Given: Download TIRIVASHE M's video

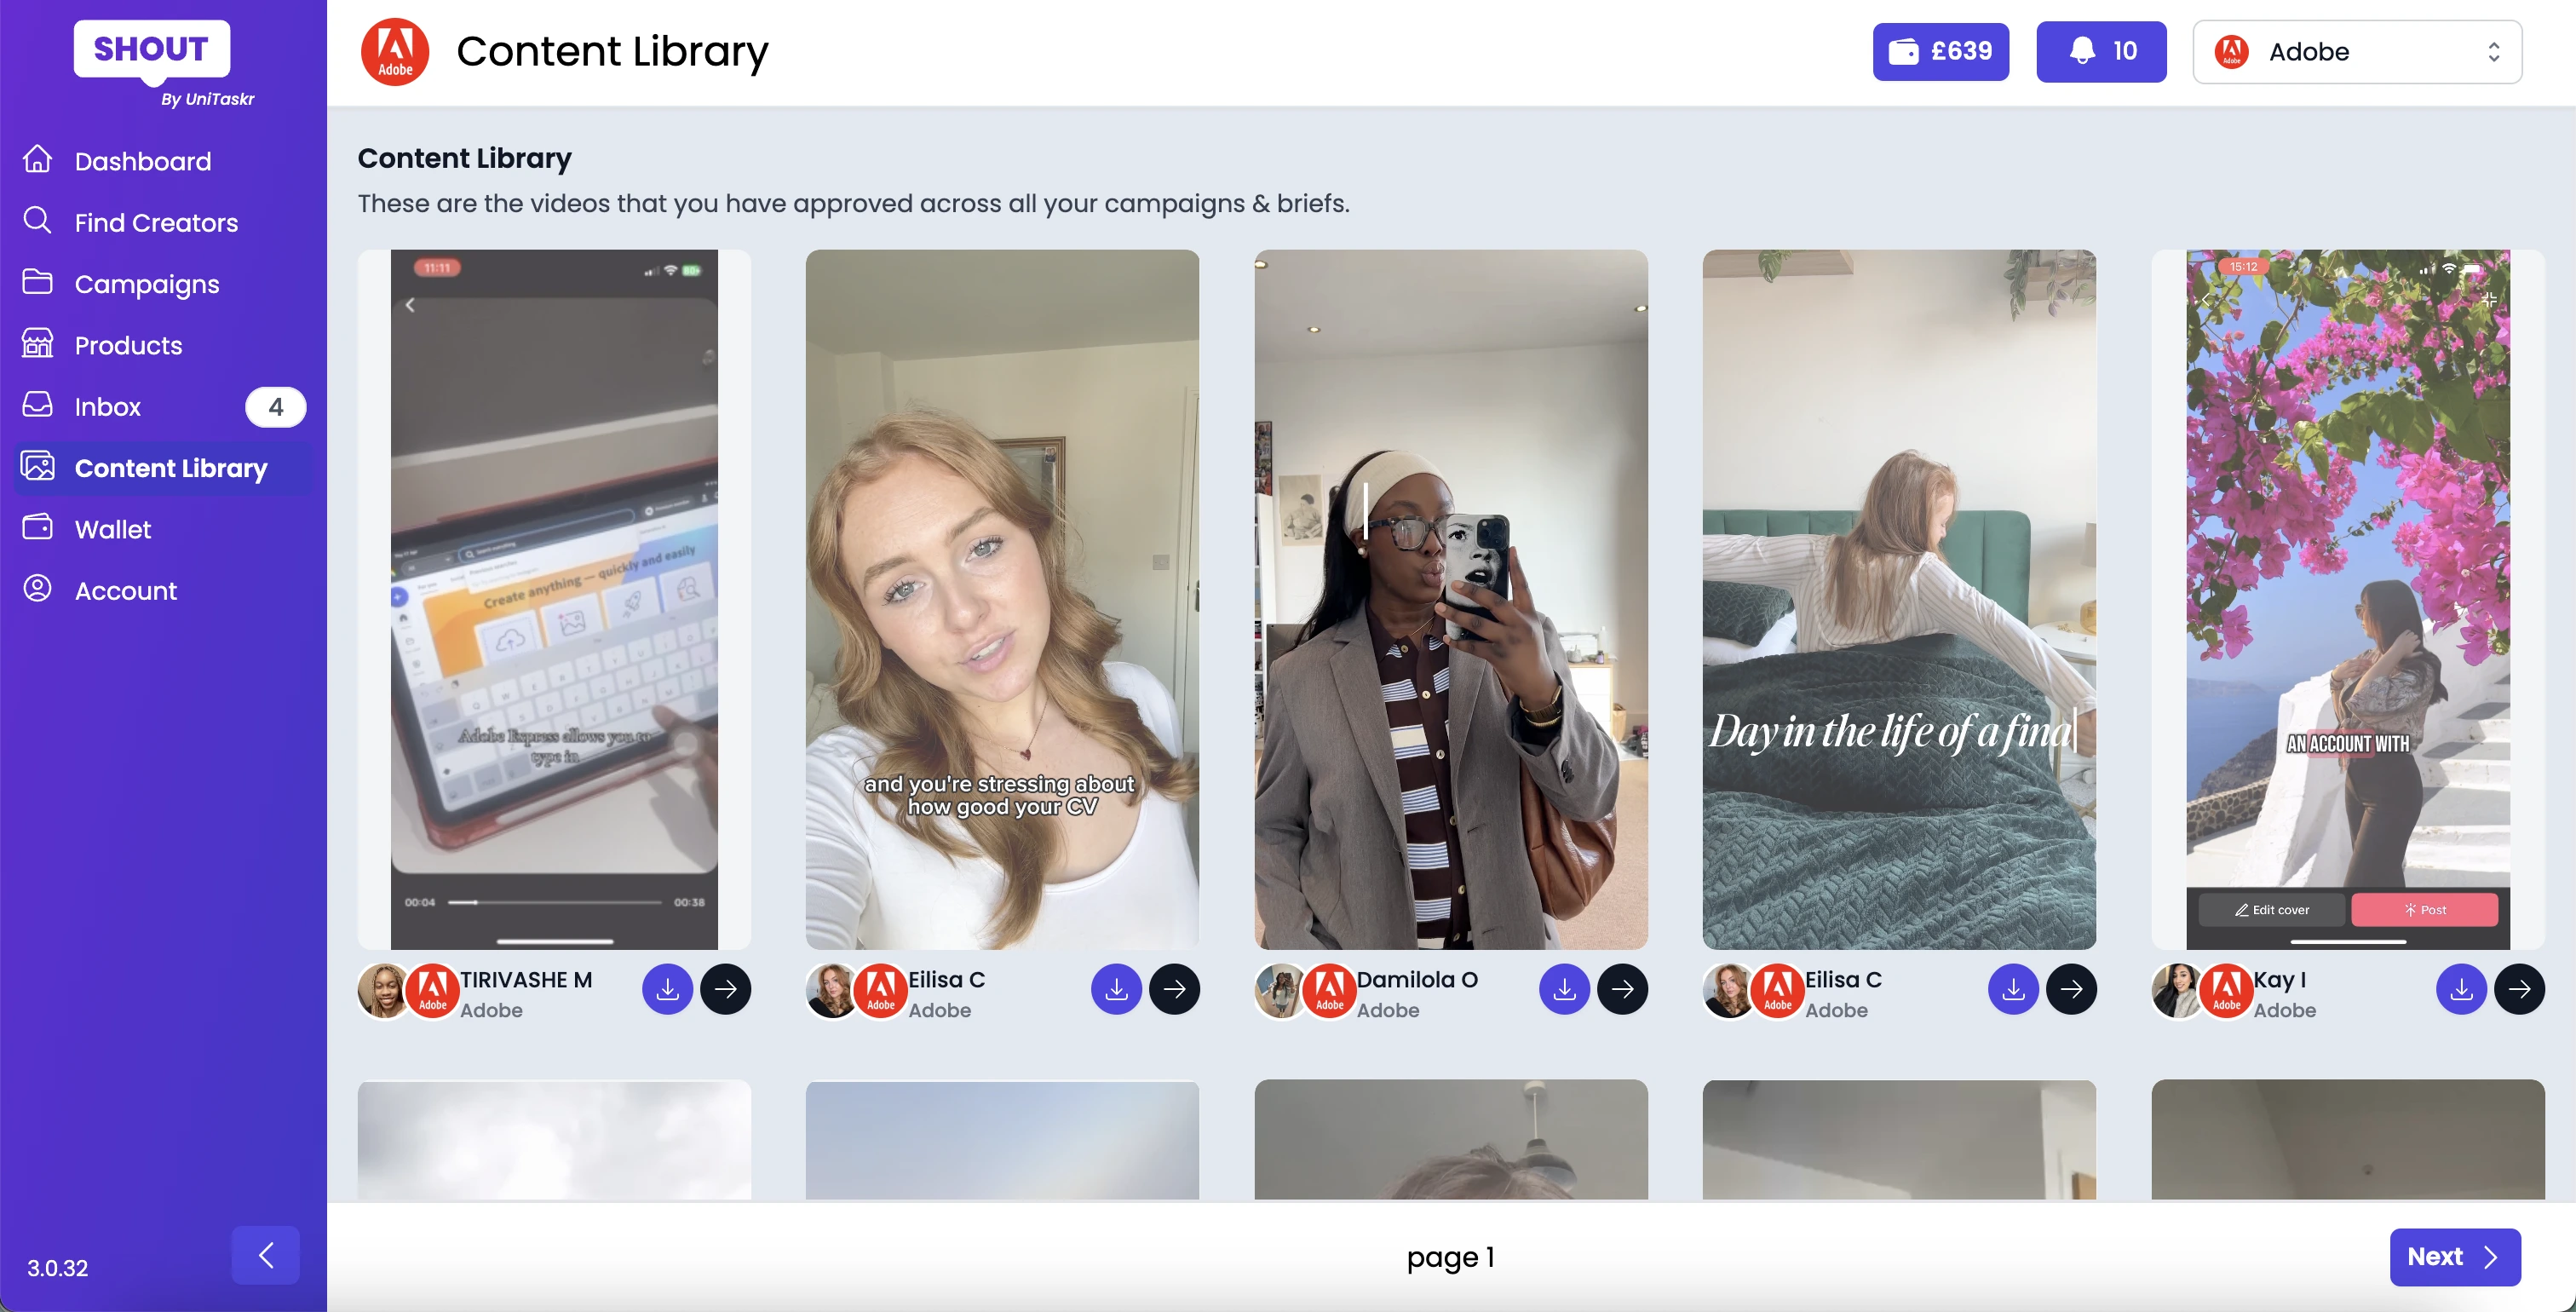Looking at the screenshot, I should [667, 989].
